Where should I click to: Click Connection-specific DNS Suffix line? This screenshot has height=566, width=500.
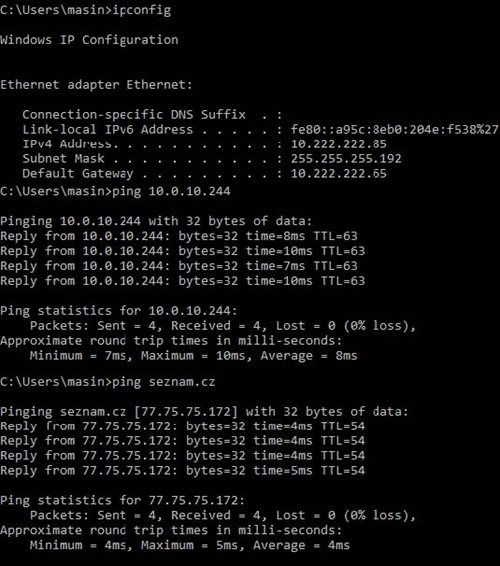[x=152, y=114]
